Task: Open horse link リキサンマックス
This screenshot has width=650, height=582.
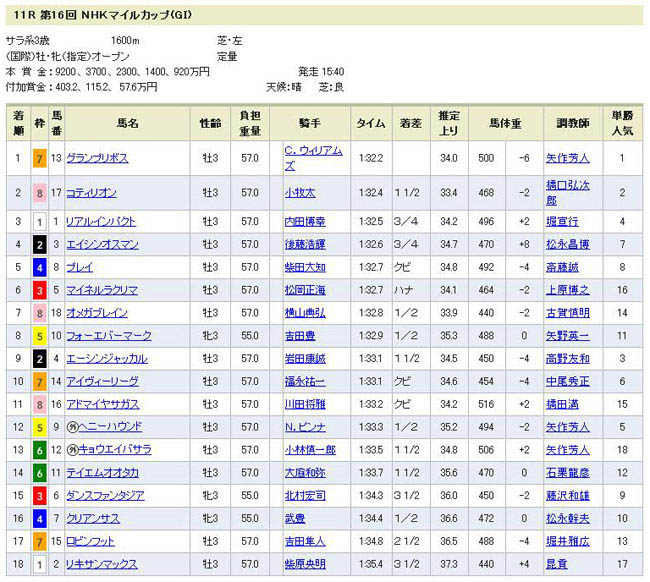Action: coord(101,565)
